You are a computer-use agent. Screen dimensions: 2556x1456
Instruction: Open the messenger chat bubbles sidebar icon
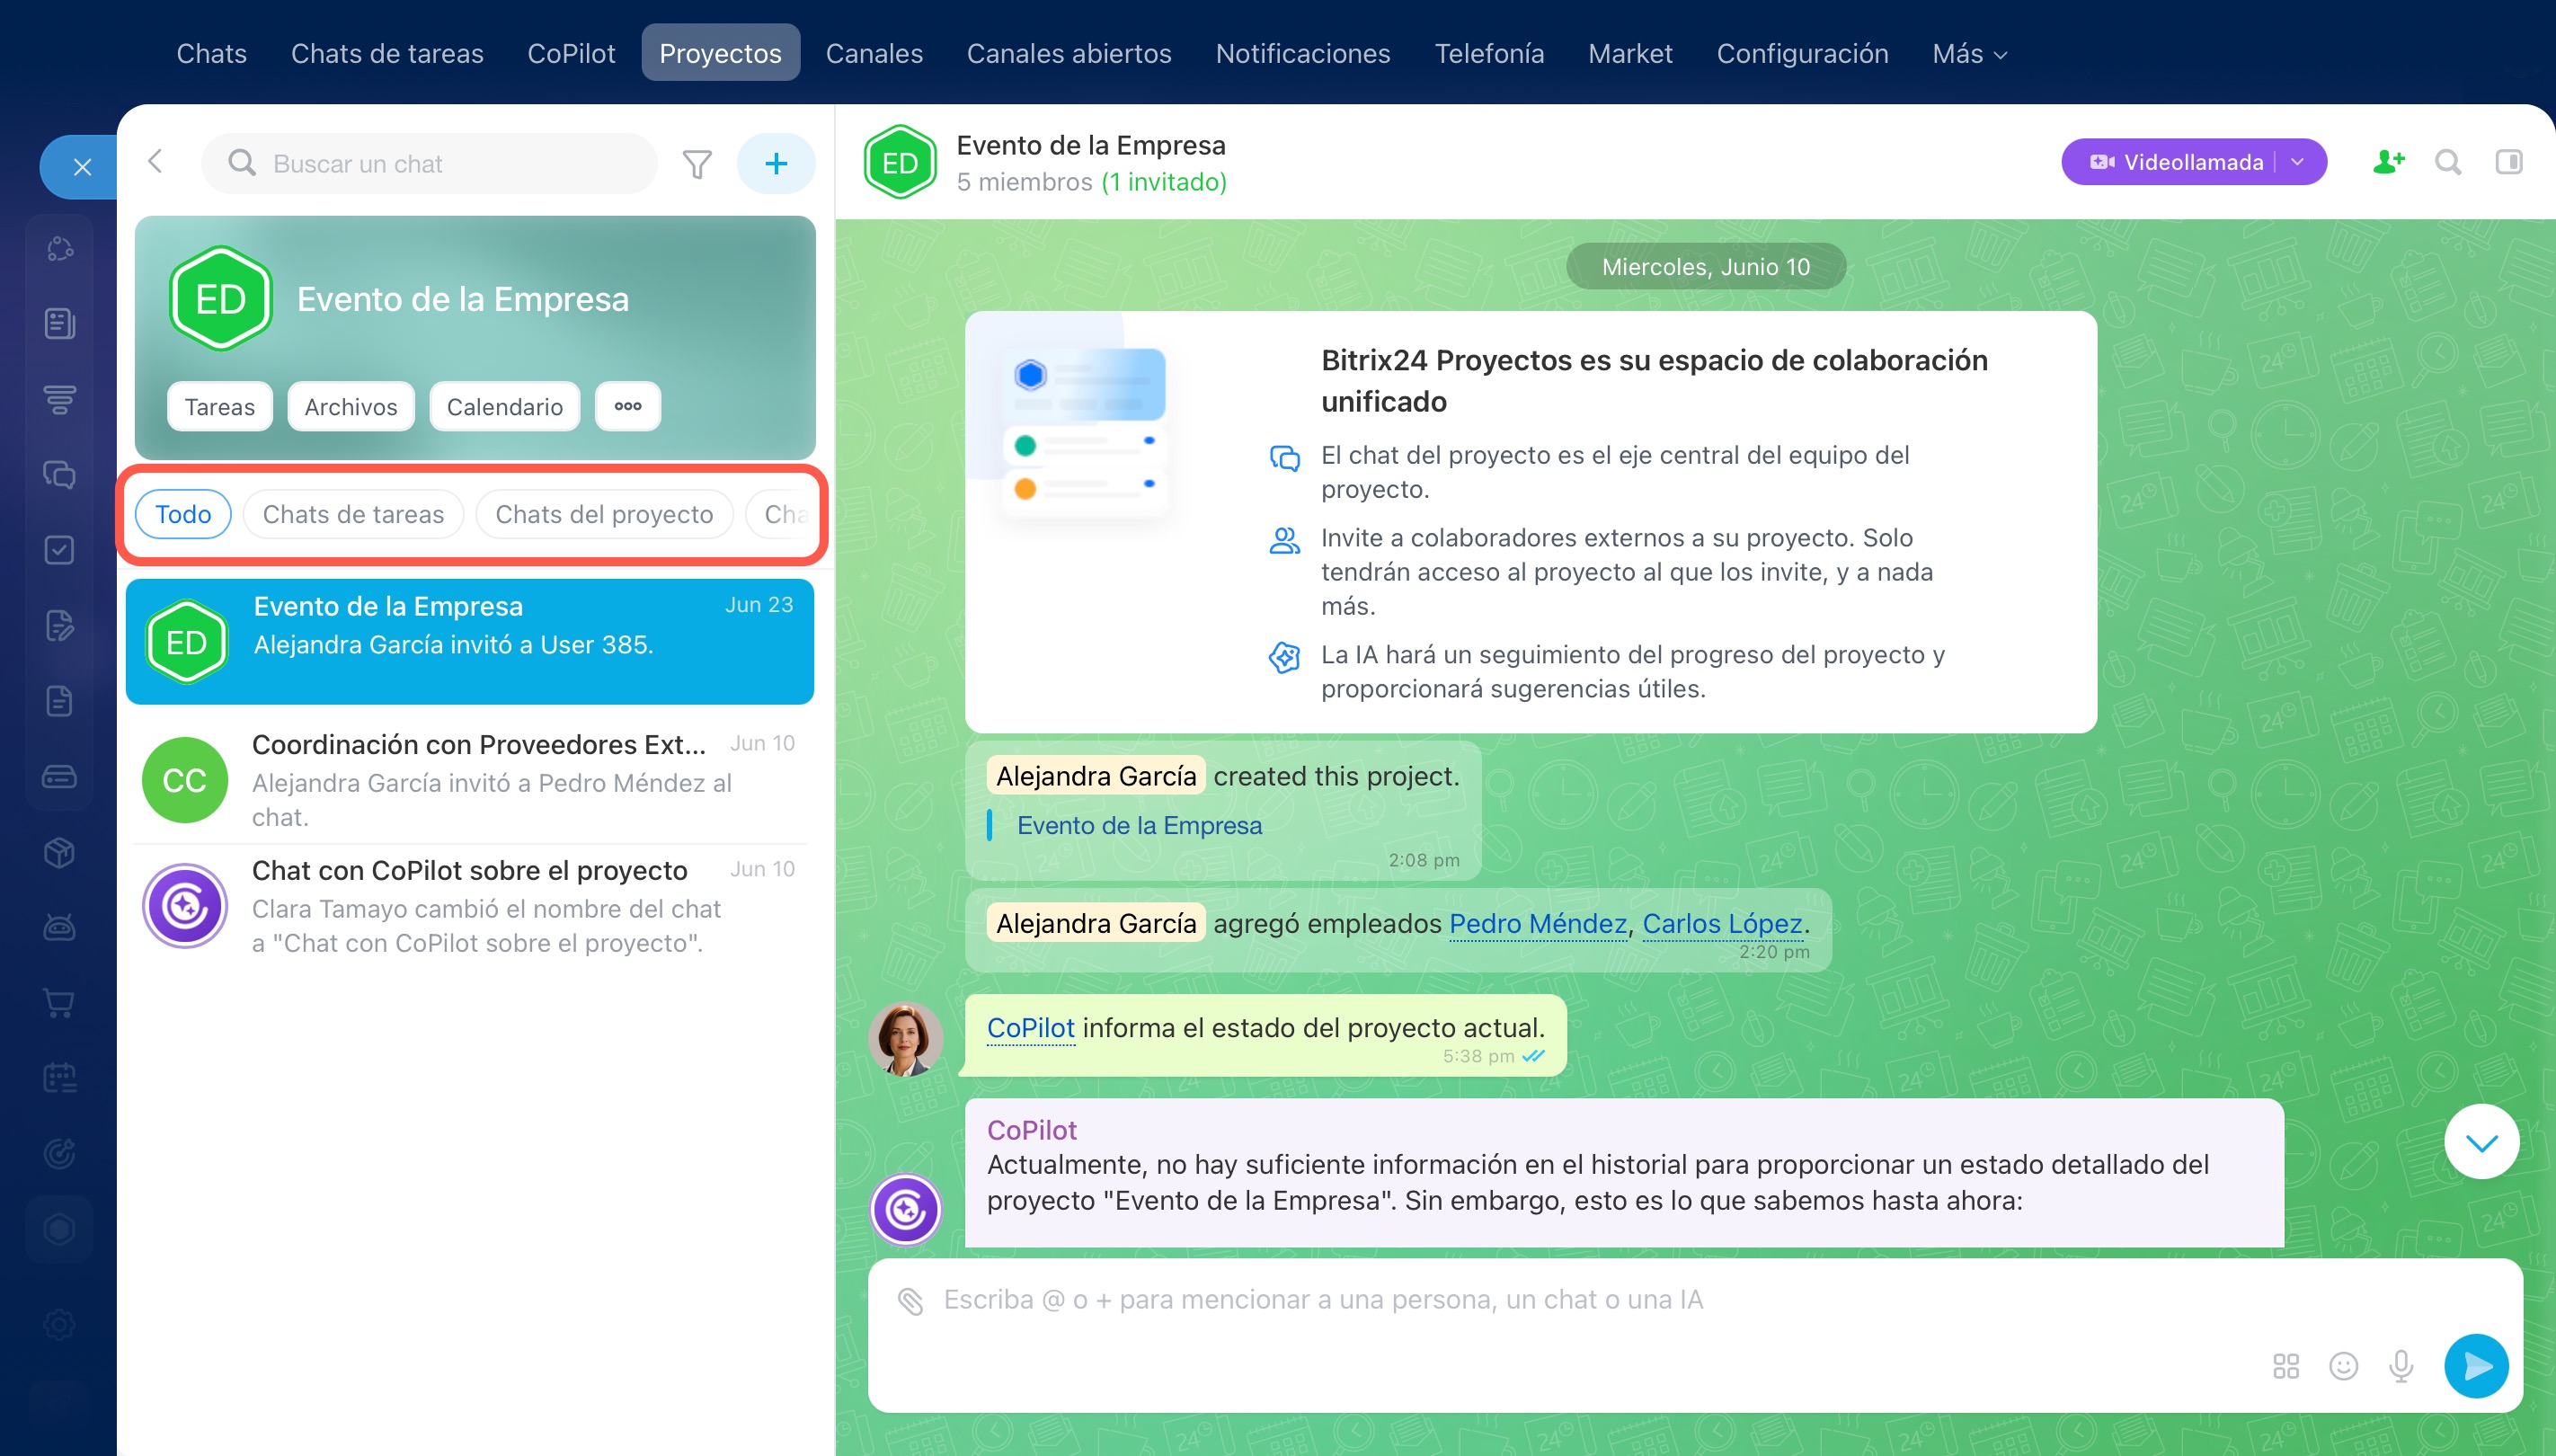(60, 474)
